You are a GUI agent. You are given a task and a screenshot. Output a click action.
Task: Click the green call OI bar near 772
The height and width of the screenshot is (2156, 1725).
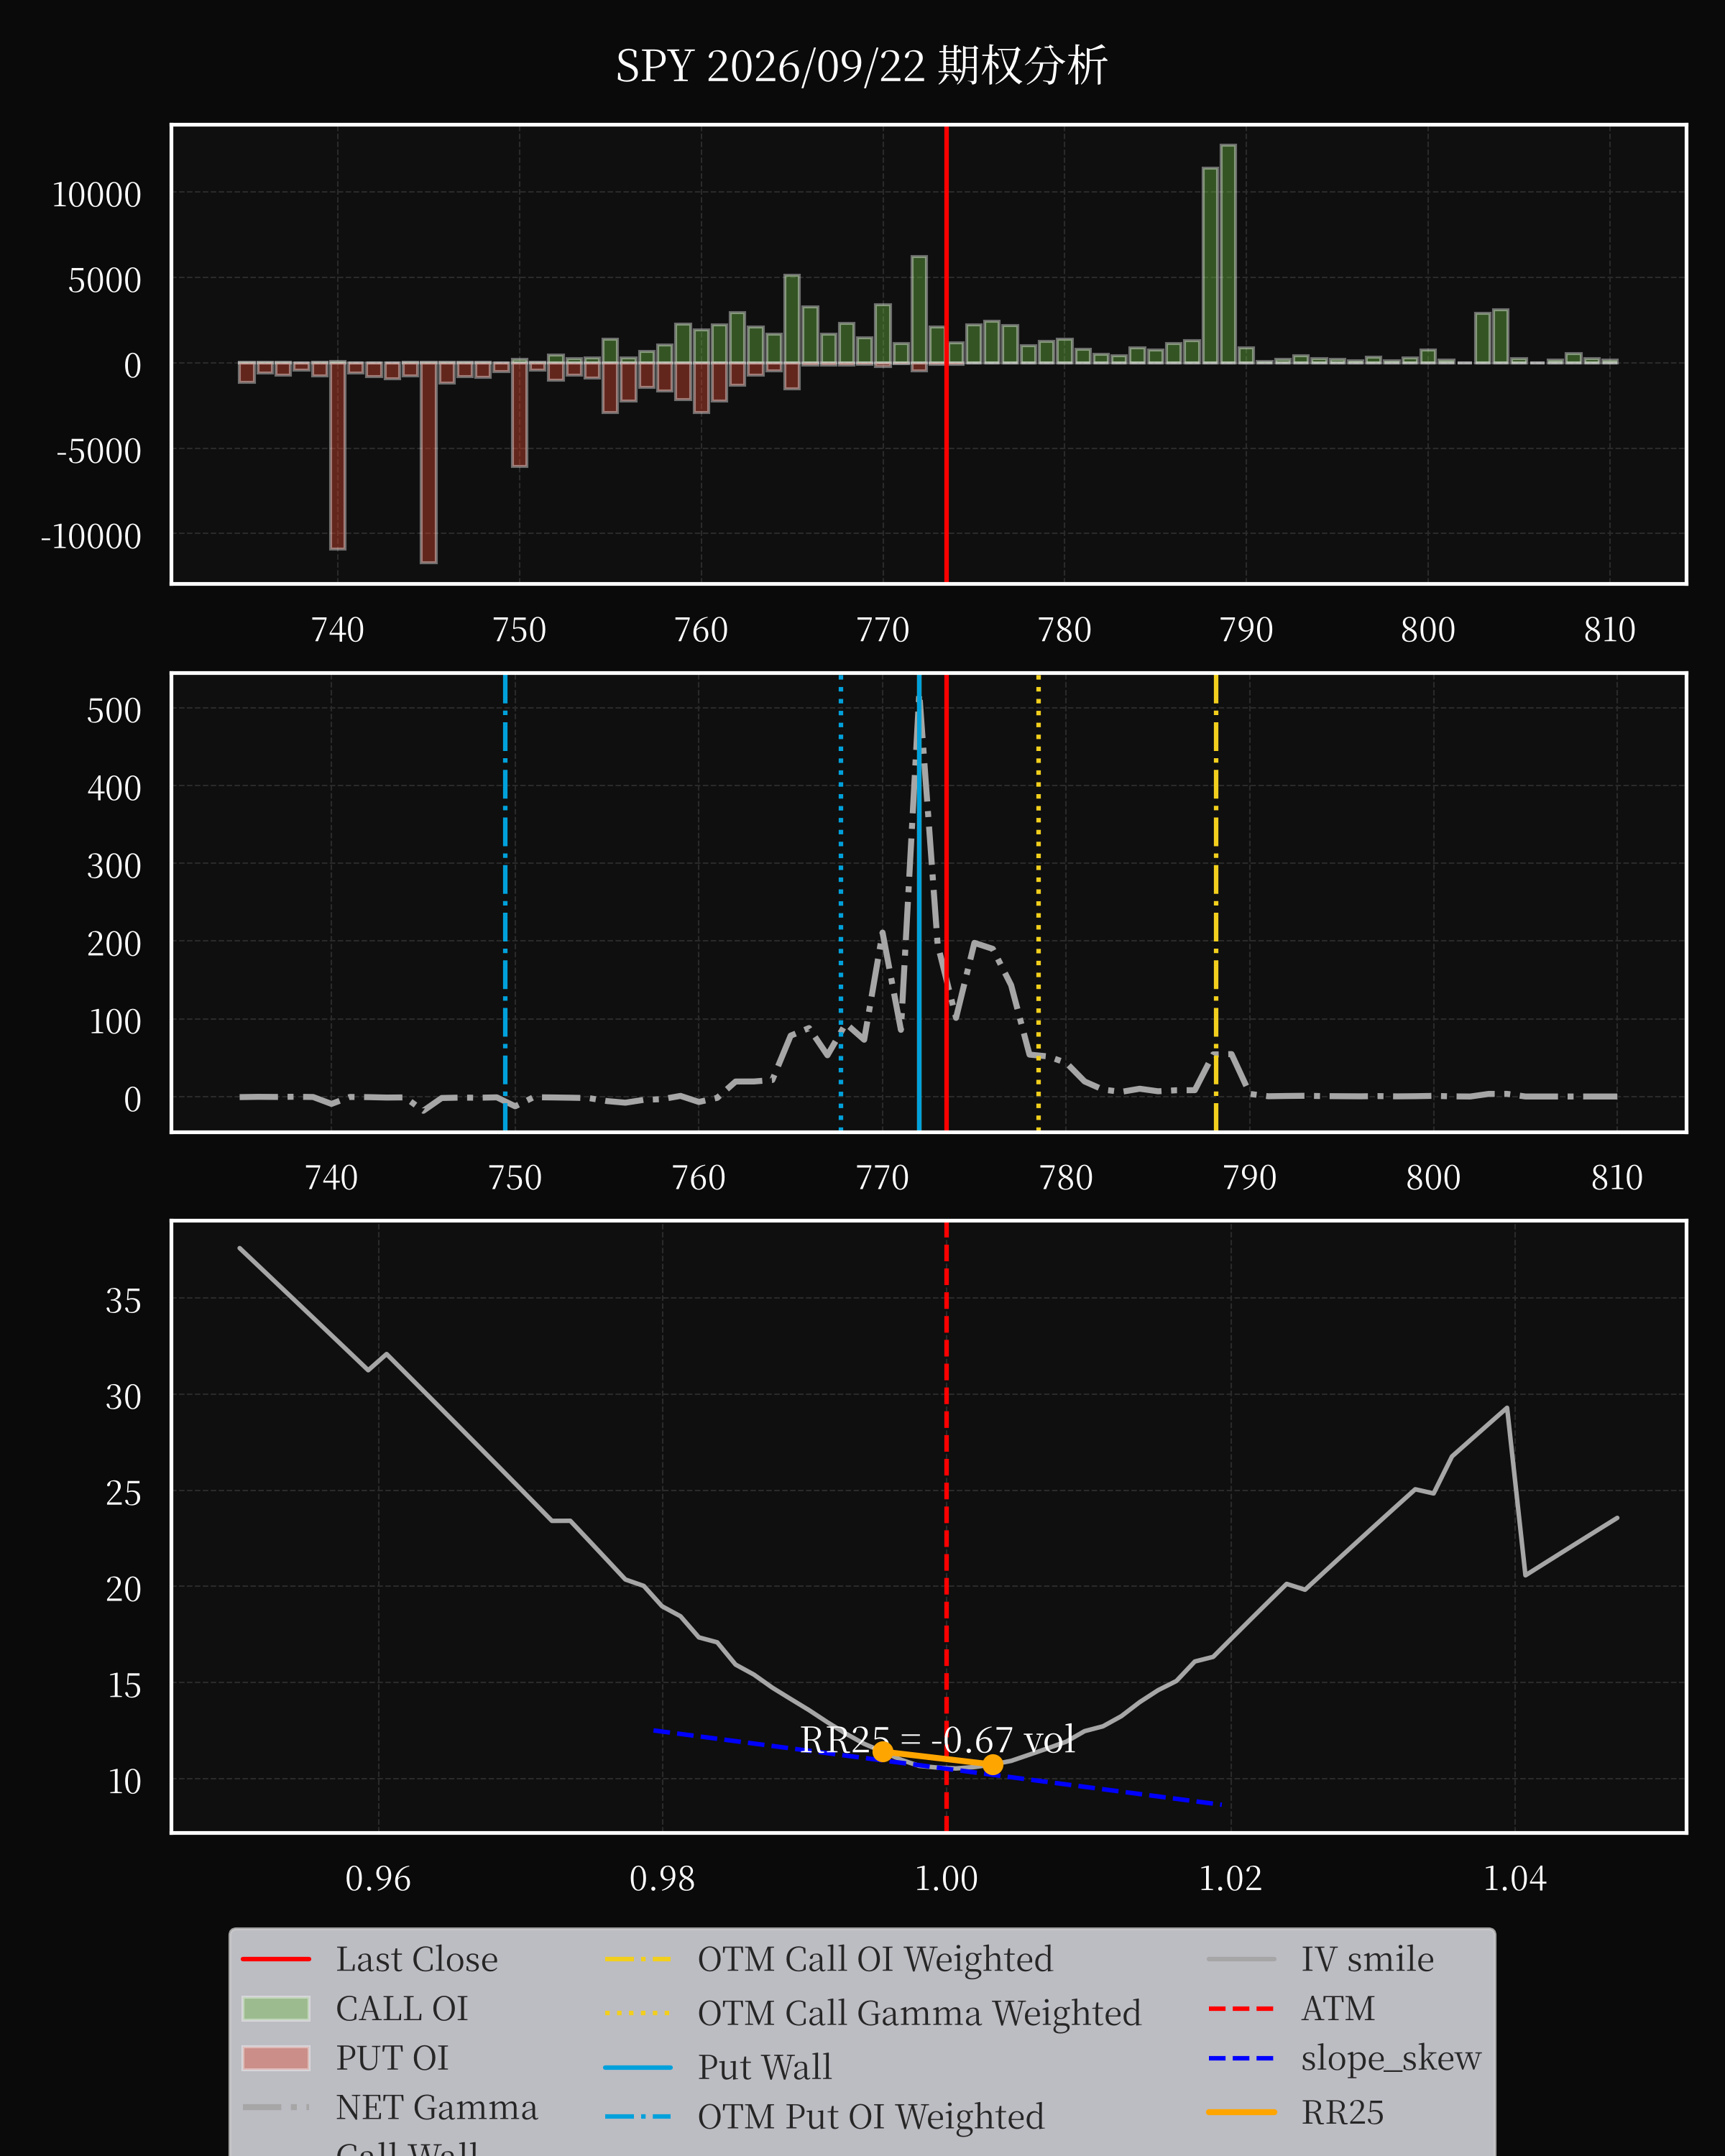[919, 310]
